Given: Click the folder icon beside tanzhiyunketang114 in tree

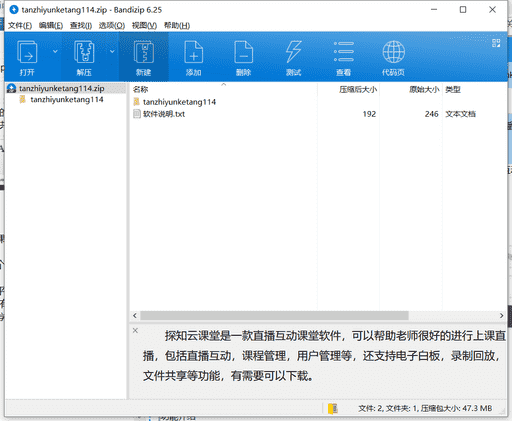Looking at the screenshot, I should pyautogui.click(x=22, y=99).
